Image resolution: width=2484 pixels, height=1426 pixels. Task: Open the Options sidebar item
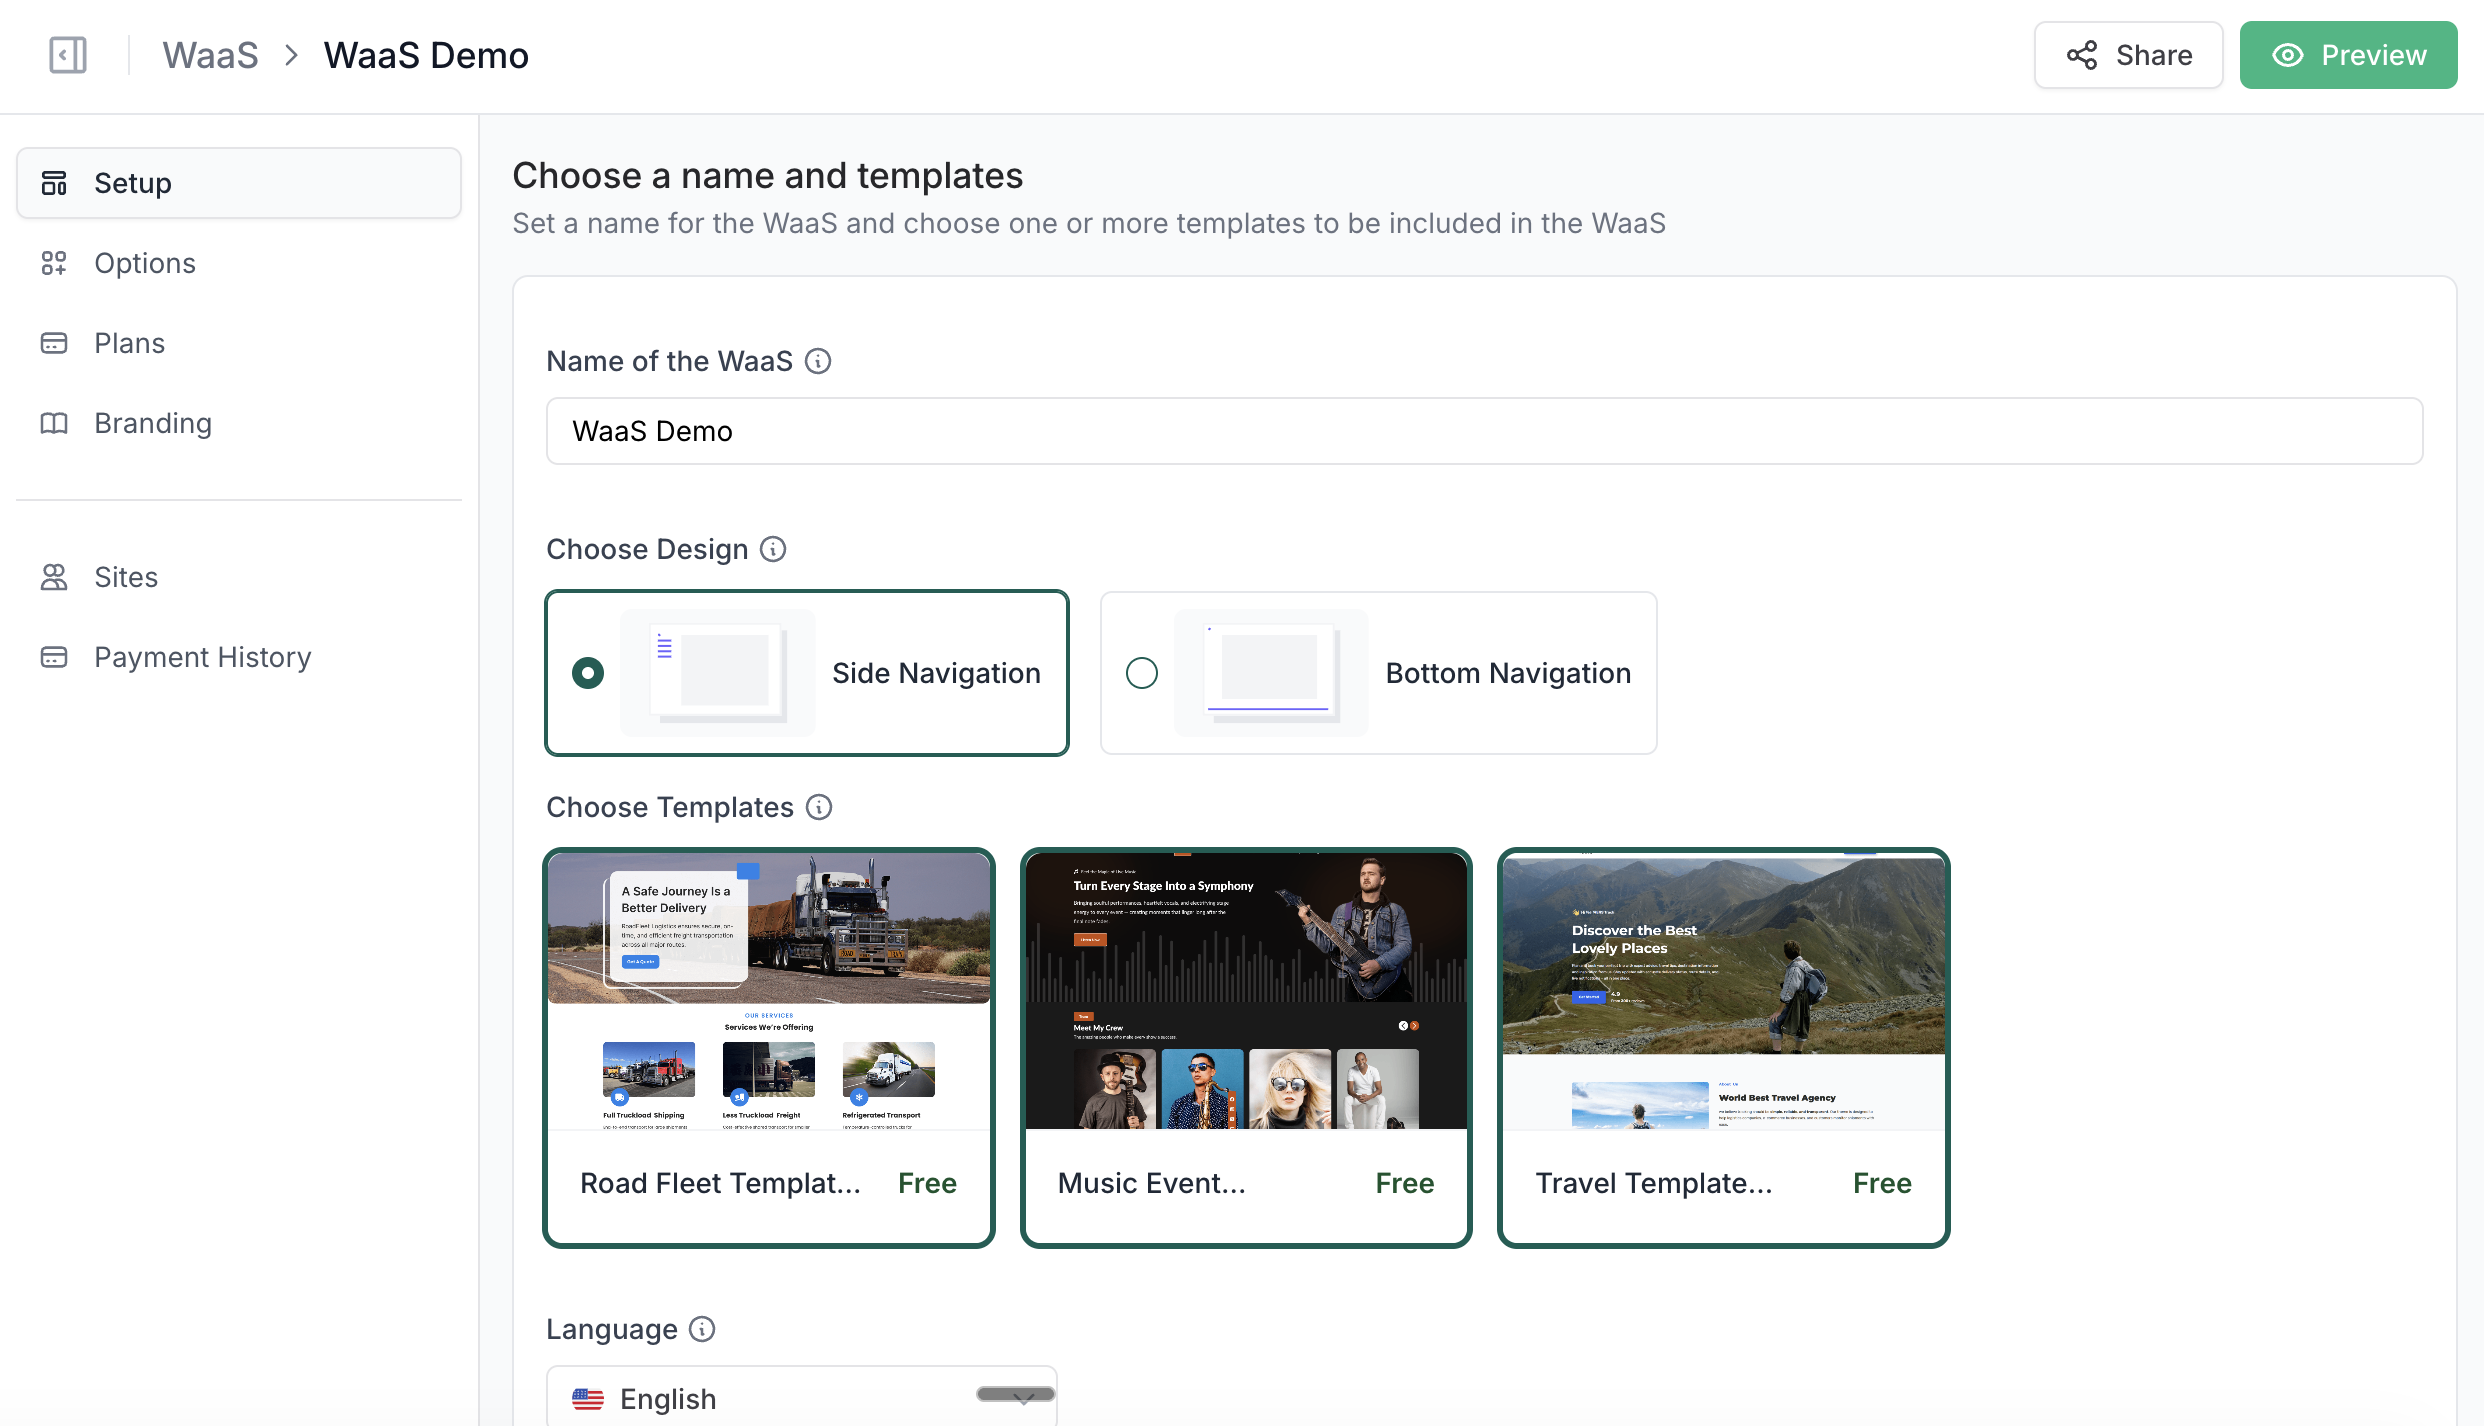coord(145,263)
